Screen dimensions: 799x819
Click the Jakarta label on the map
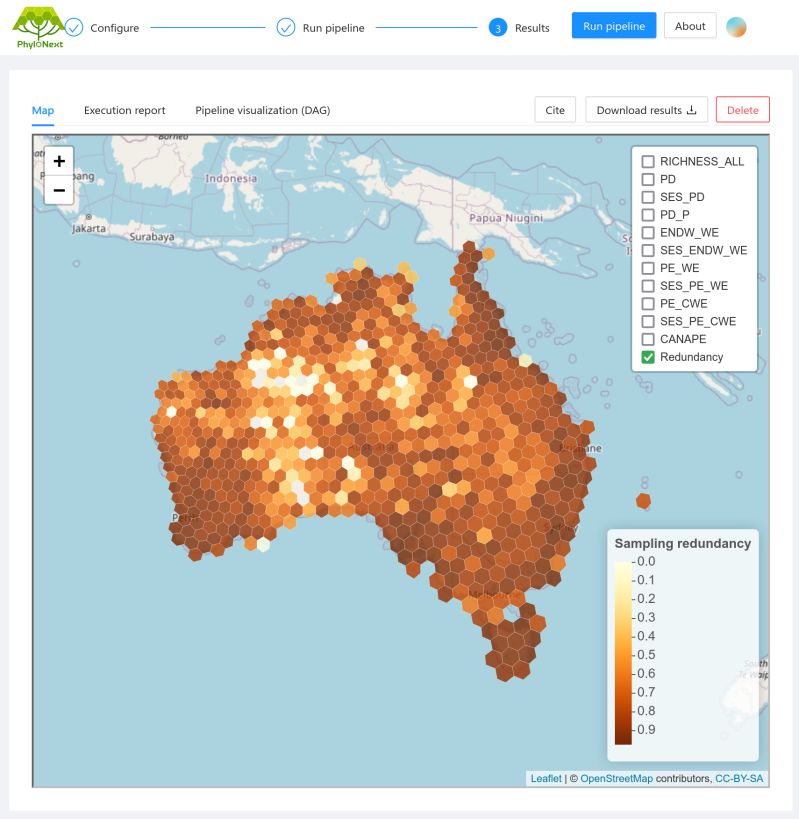[x=89, y=228]
